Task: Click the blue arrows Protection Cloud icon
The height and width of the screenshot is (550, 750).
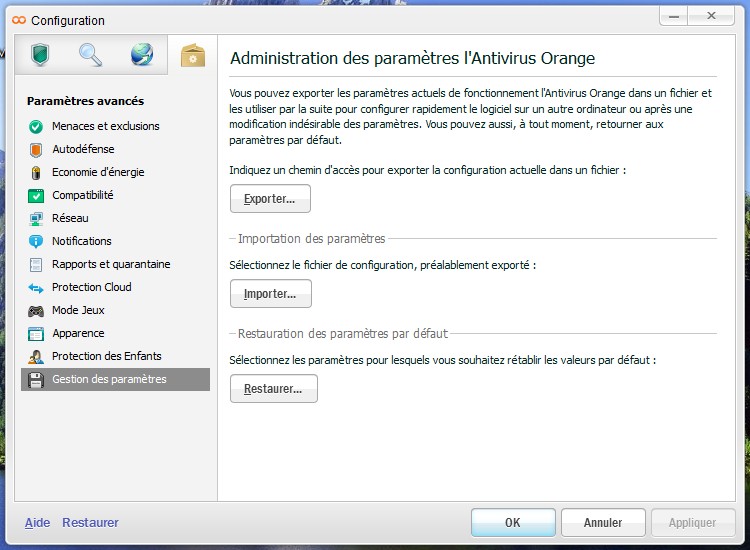Action: [x=36, y=287]
